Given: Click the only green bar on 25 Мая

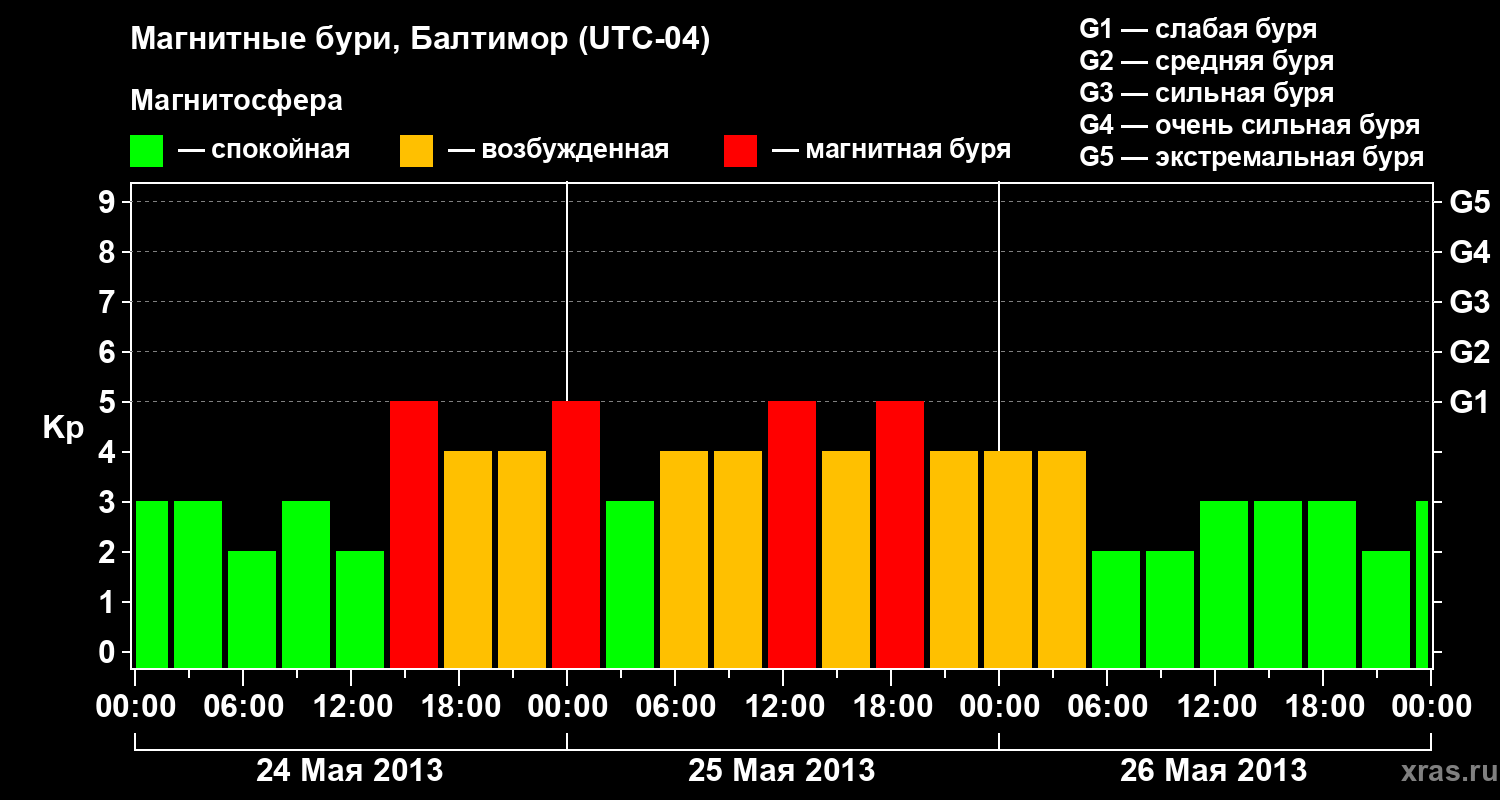Looking at the screenshot, I should click(x=630, y=584).
